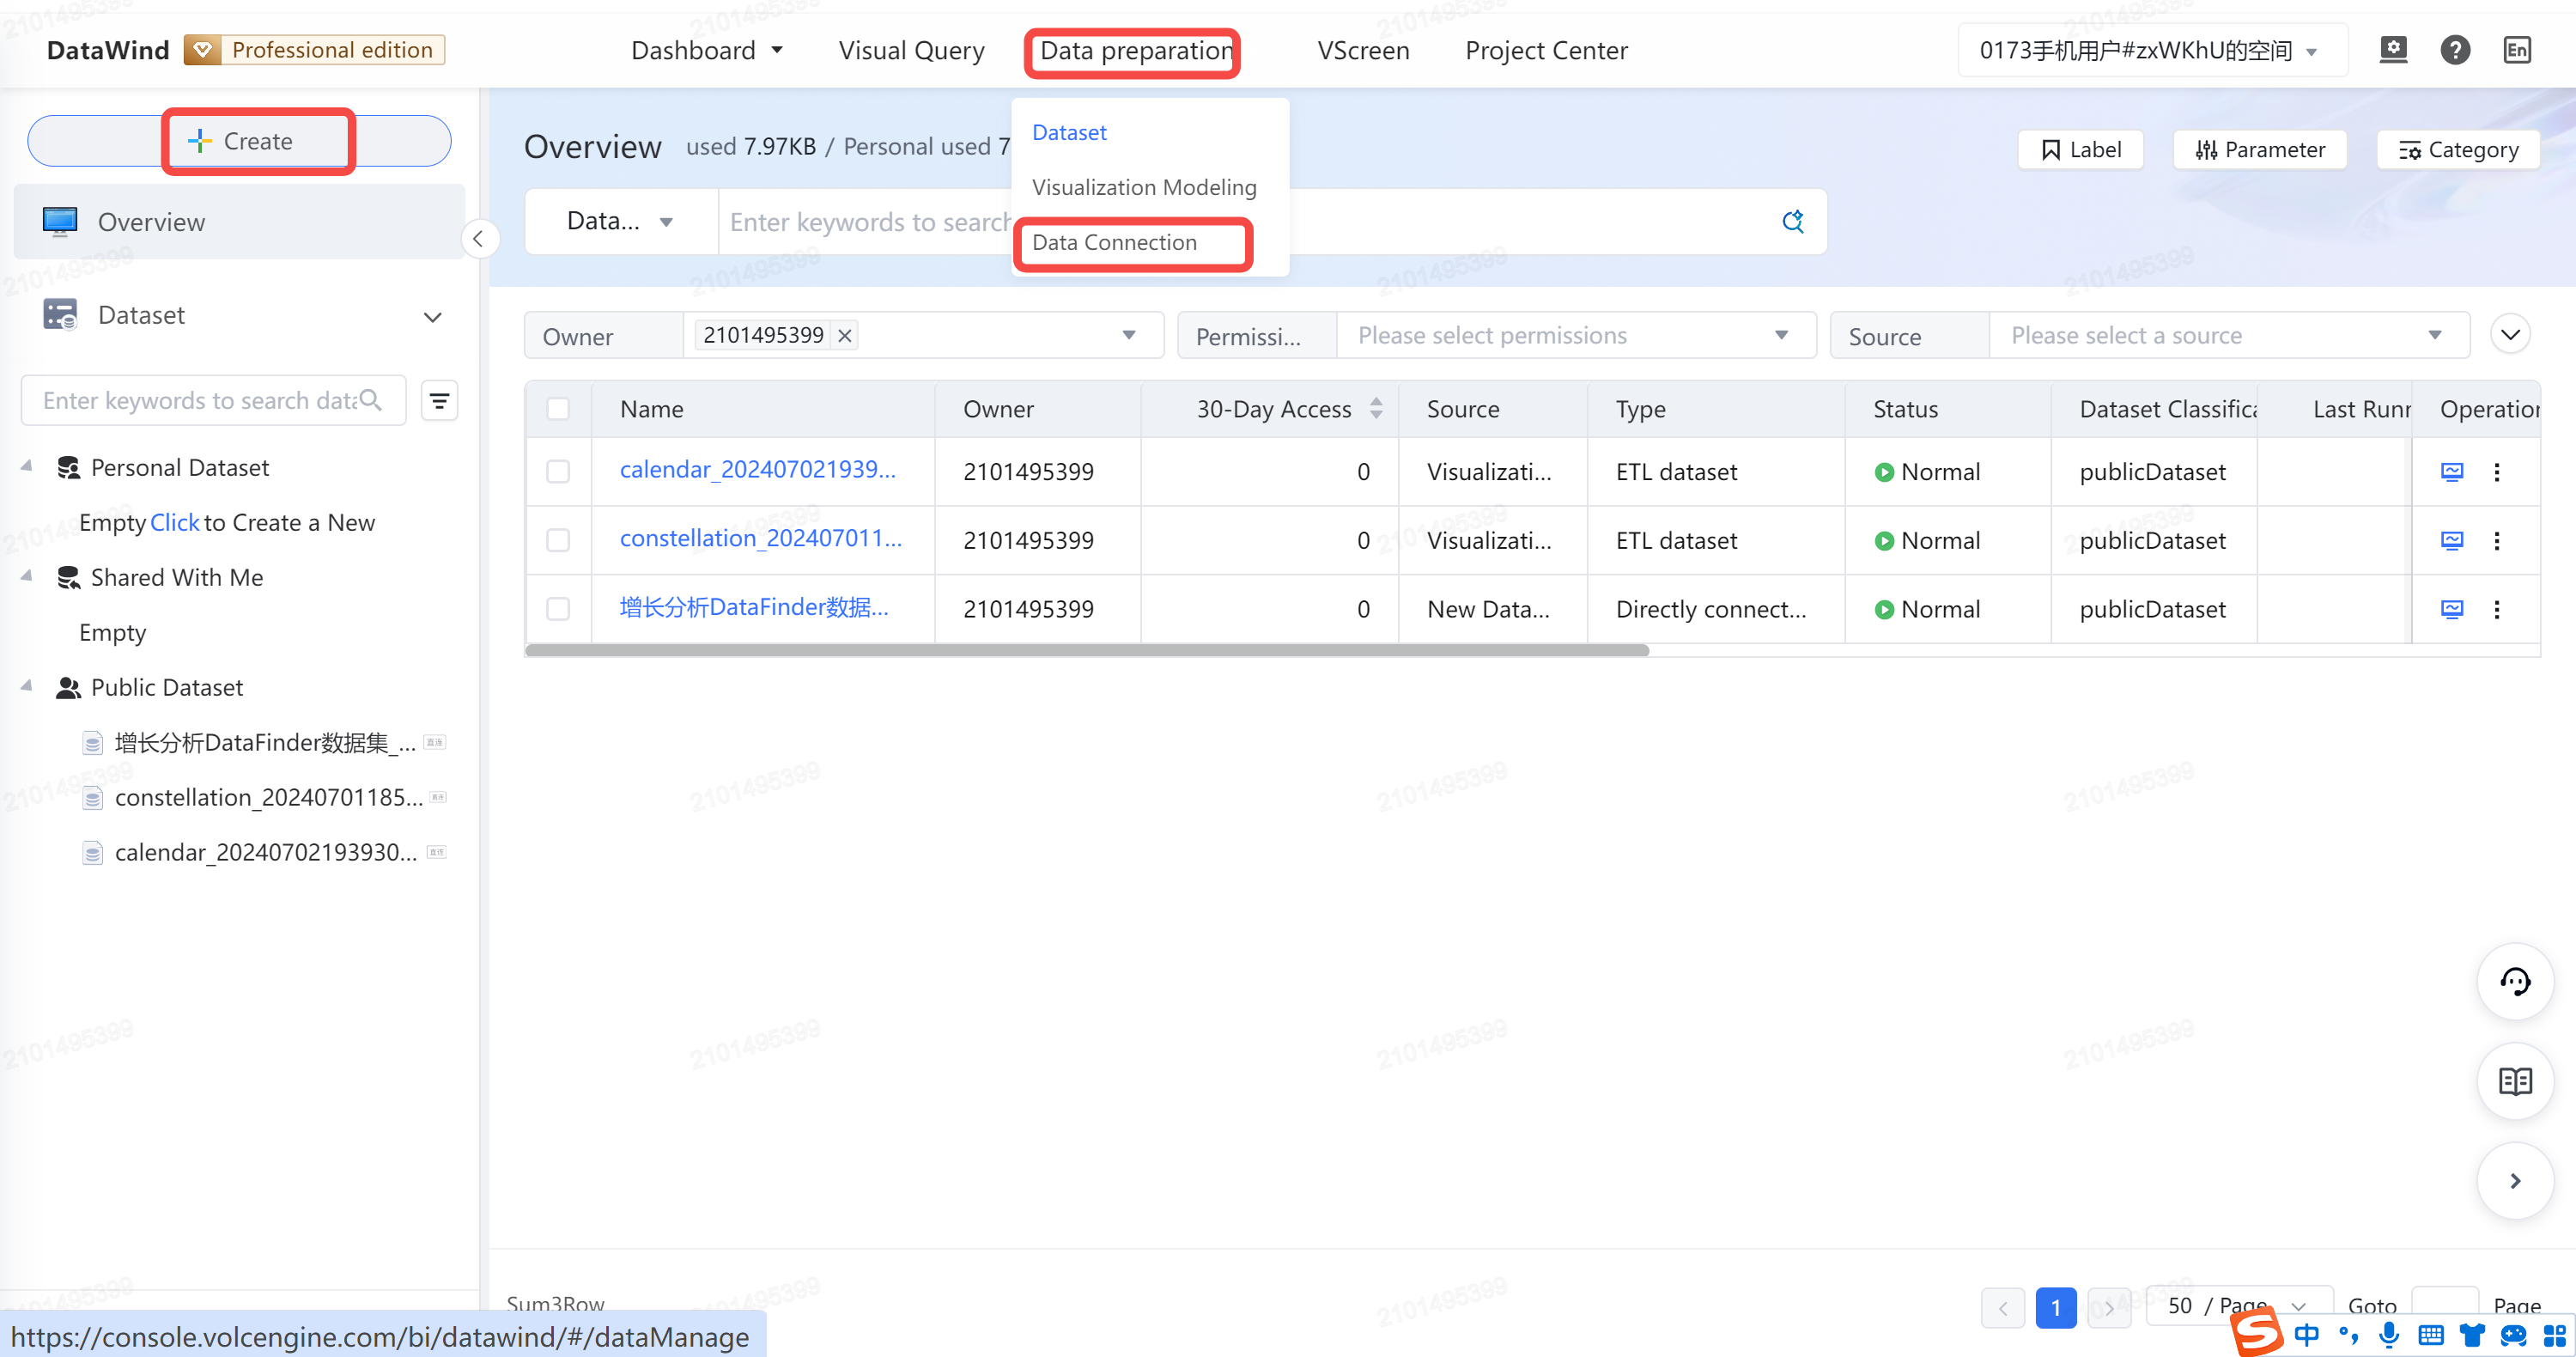The height and width of the screenshot is (1357, 2576).
Task: Tick the checkbox for the calendar dataset row
Action: (558, 472)
